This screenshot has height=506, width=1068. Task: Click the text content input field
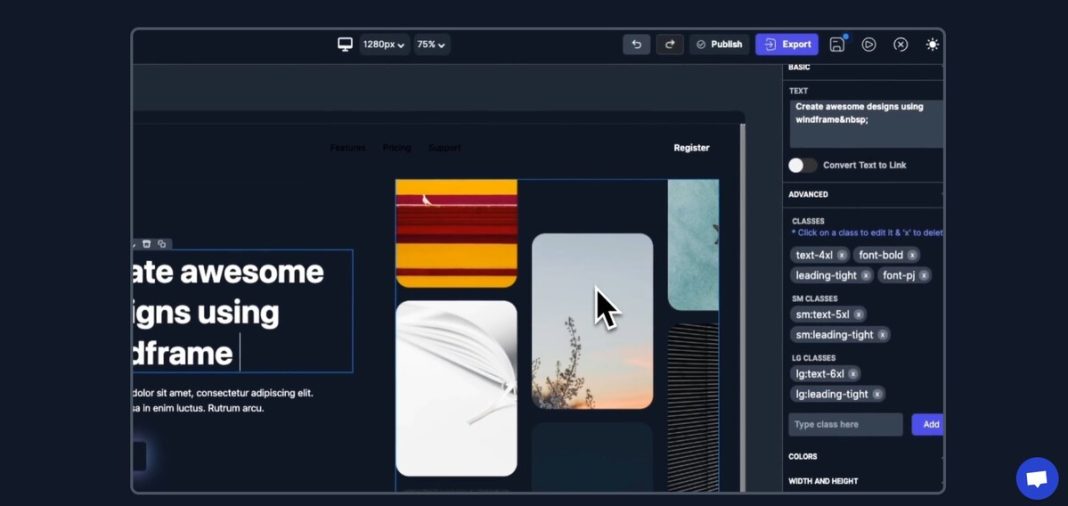click(866, 124)
